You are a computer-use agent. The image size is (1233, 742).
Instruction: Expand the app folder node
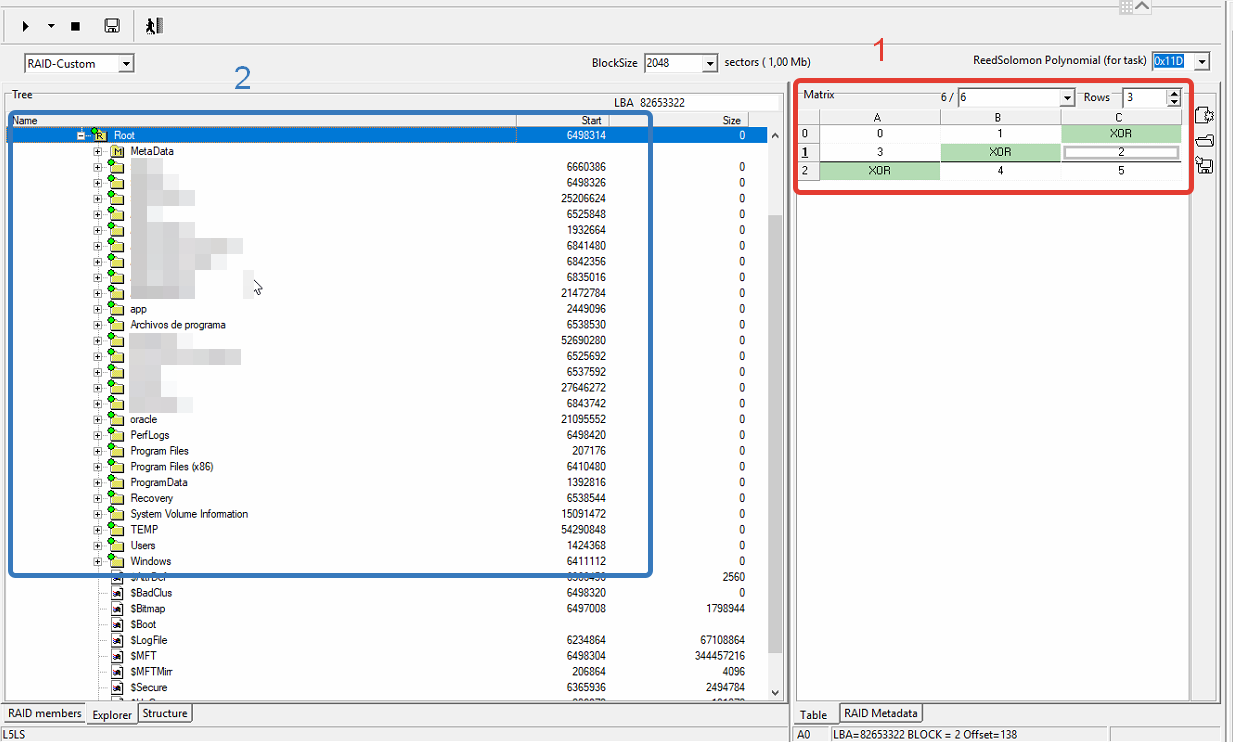(x=98, y=309)
